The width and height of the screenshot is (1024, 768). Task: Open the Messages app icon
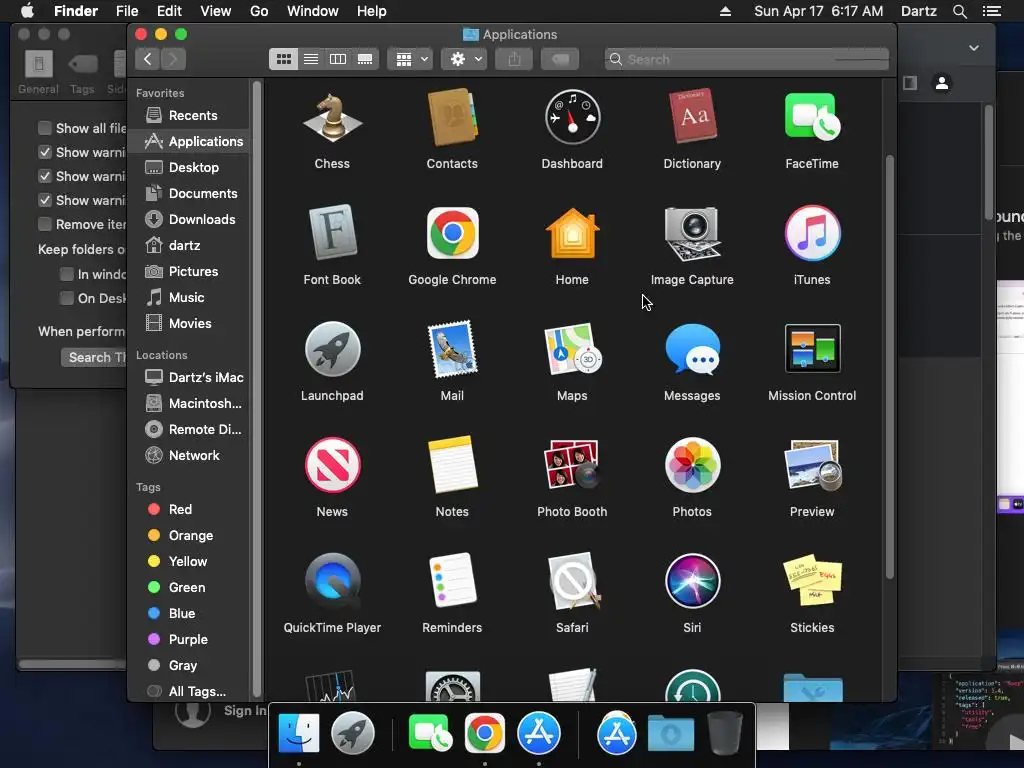click(692, 349)
